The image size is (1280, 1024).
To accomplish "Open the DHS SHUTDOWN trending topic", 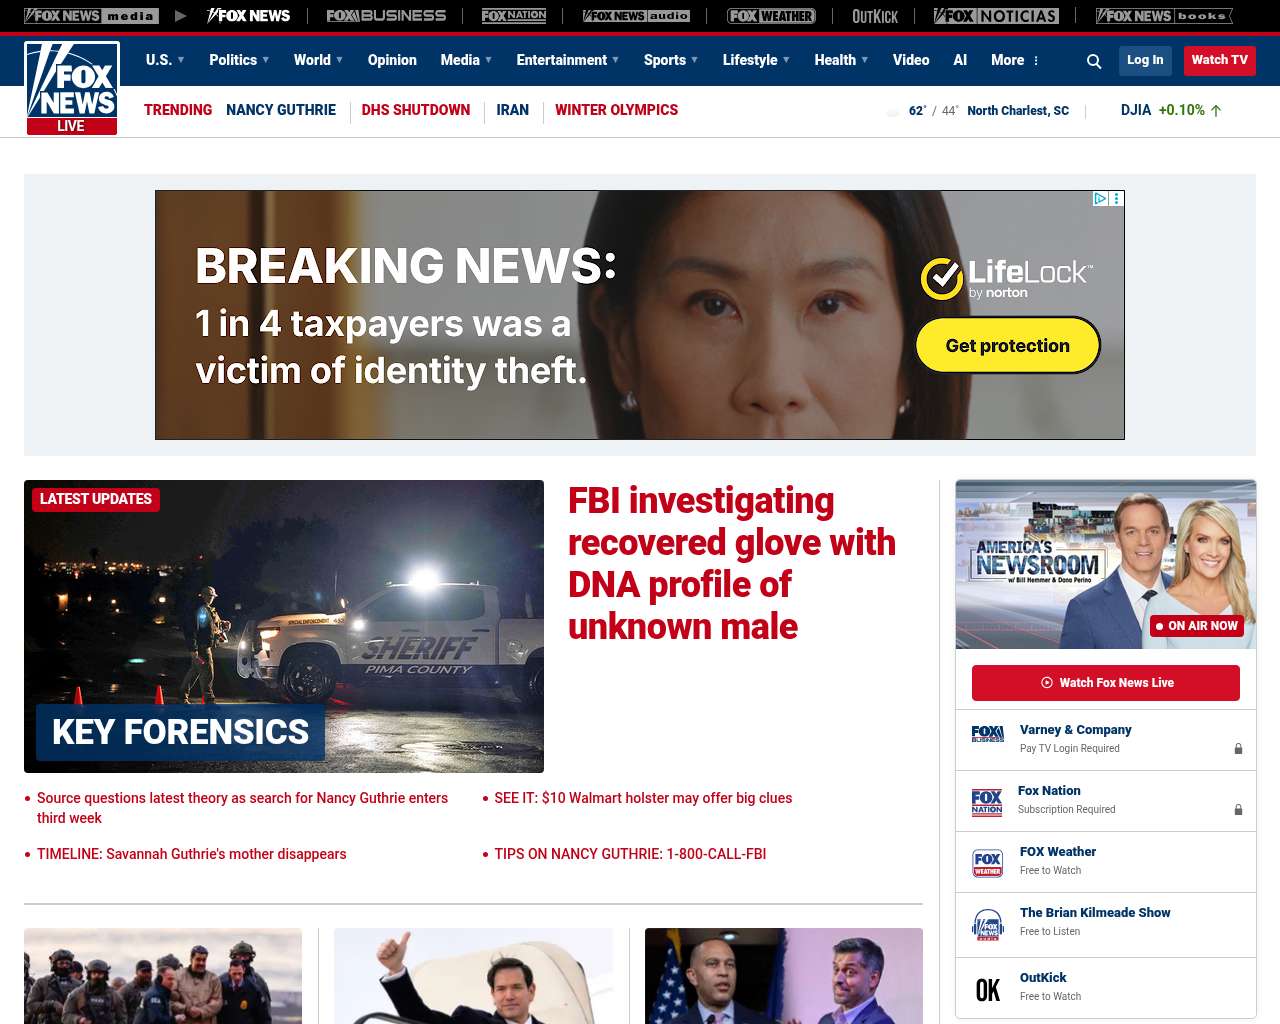I will 416,110.
